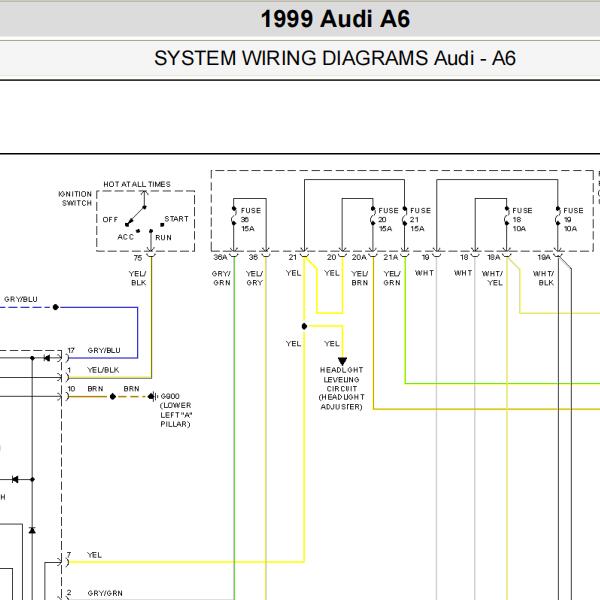Click the arrowhead above headlight leveling circuit

(342, 361)
